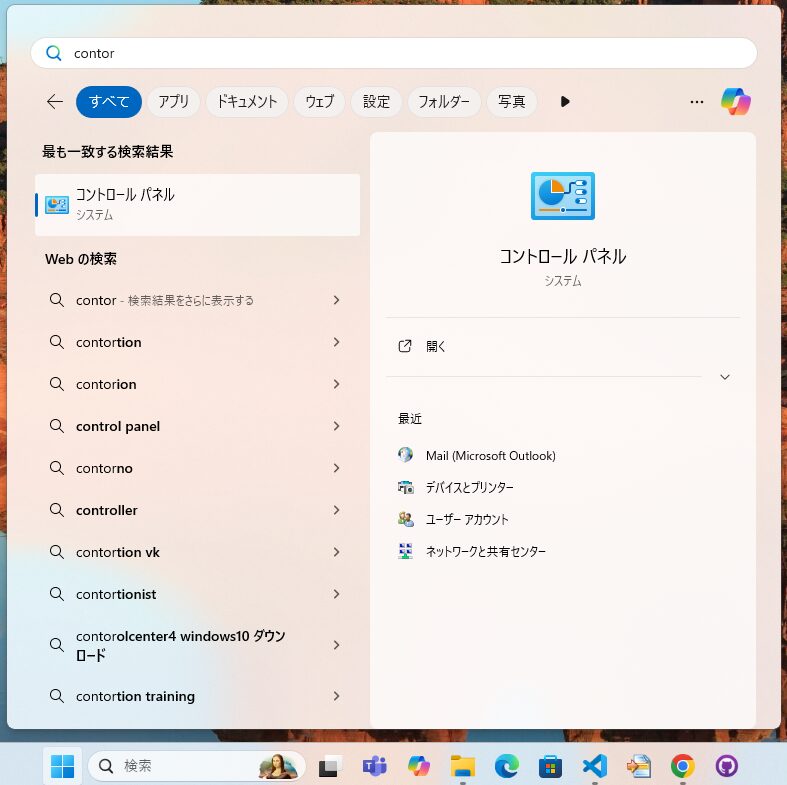Image resolution: width=787 pixels, height=785 pixels.
Task: Open recent item デバイスとプリンター
Action: point(469,487)
